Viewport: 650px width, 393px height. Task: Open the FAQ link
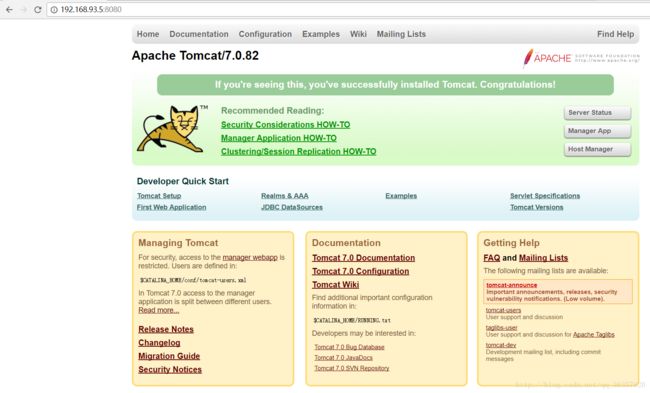coord(492,258)
